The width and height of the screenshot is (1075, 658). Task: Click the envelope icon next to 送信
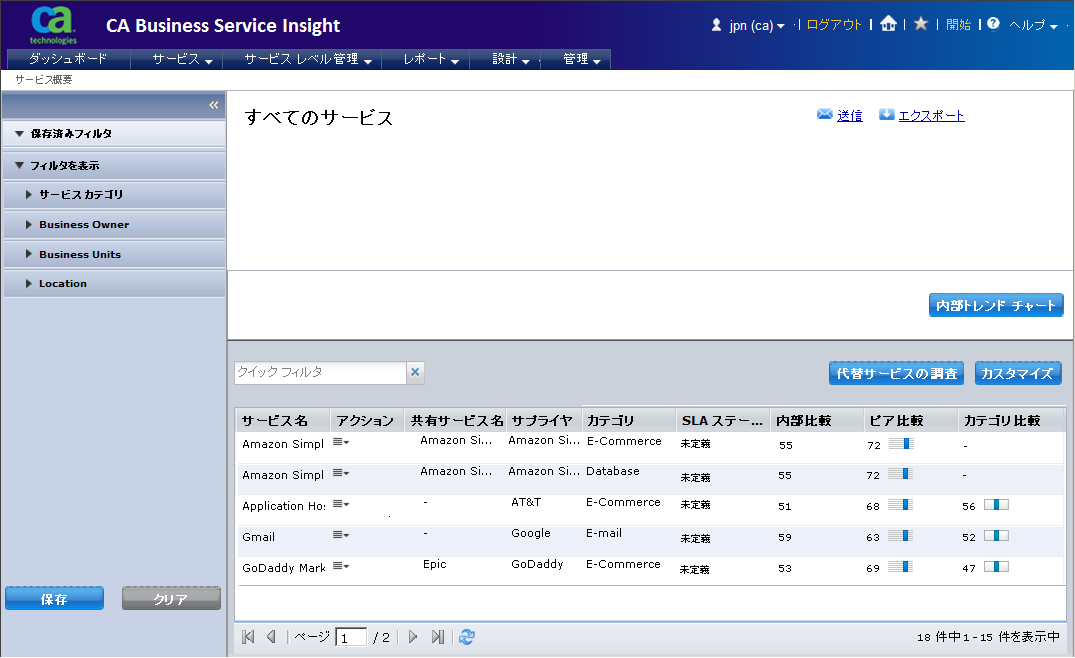tap(825, 114)
